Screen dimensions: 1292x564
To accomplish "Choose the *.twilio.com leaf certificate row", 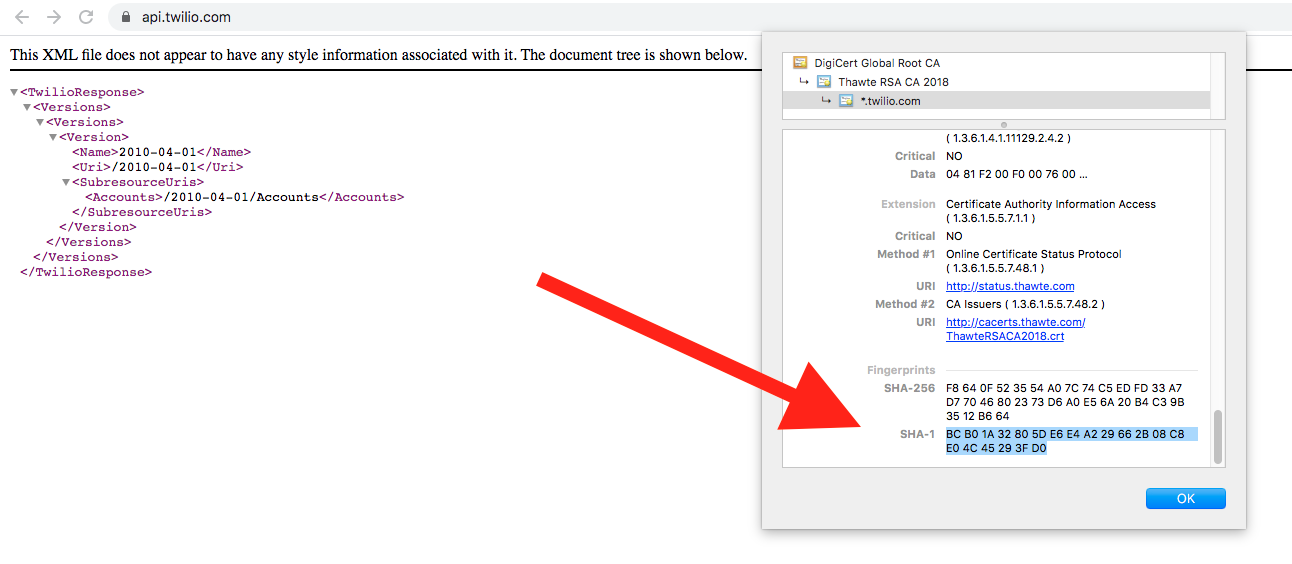I will point(997,101).
